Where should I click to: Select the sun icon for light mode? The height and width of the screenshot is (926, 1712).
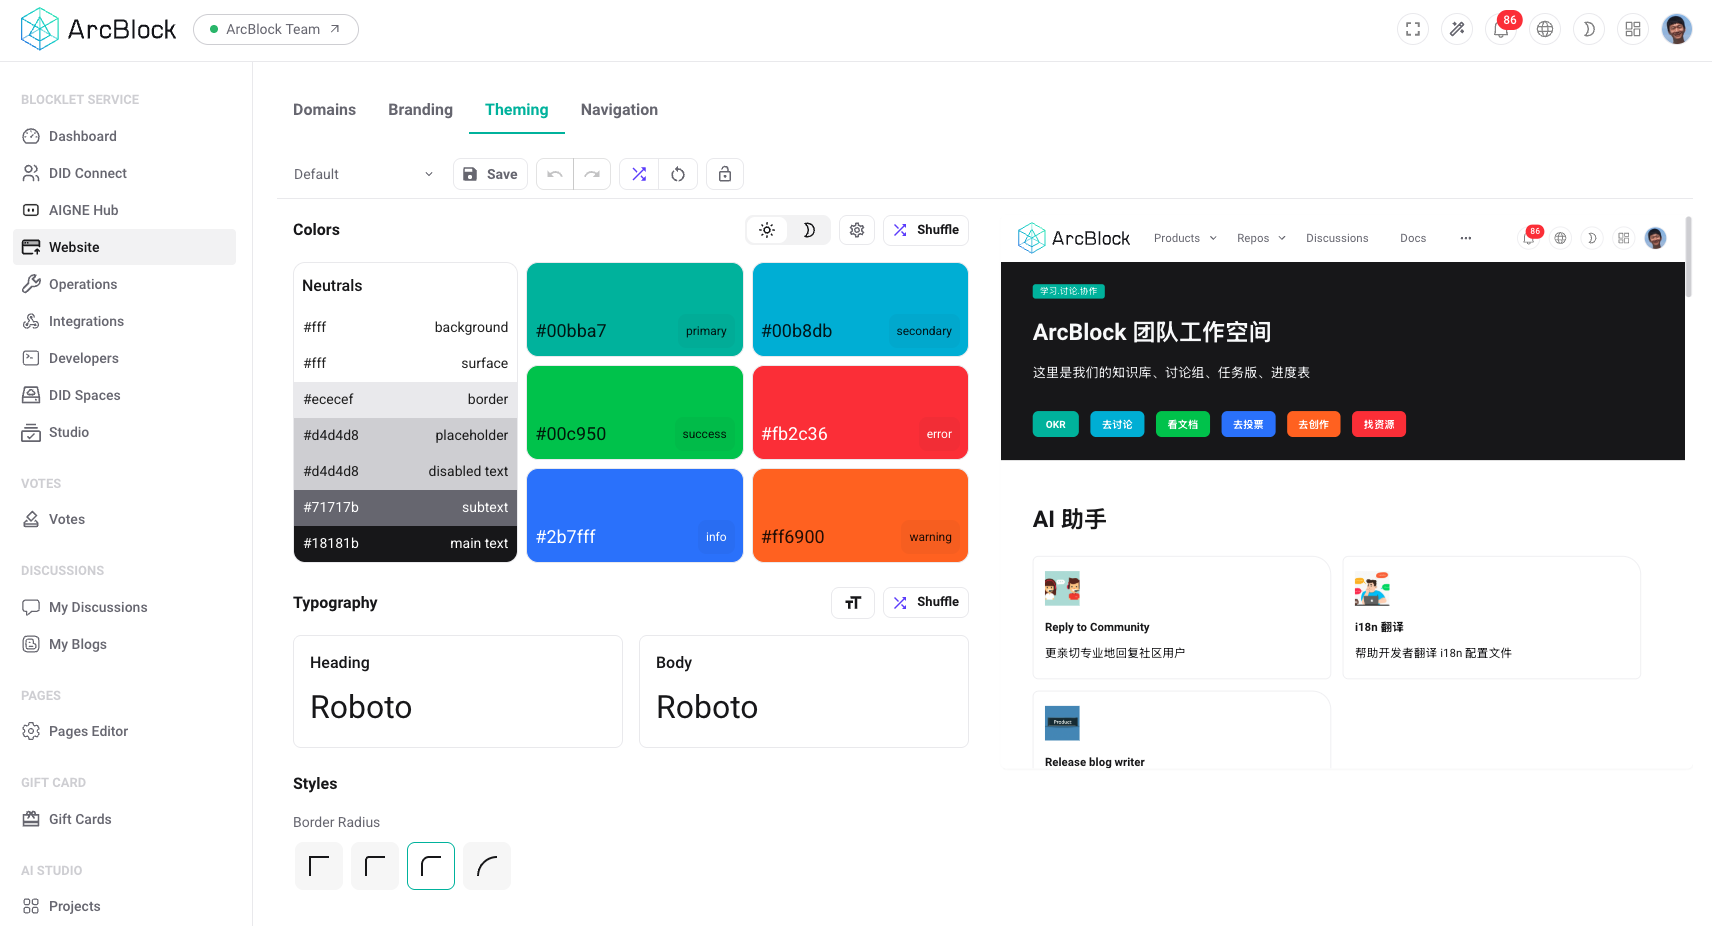767,229
